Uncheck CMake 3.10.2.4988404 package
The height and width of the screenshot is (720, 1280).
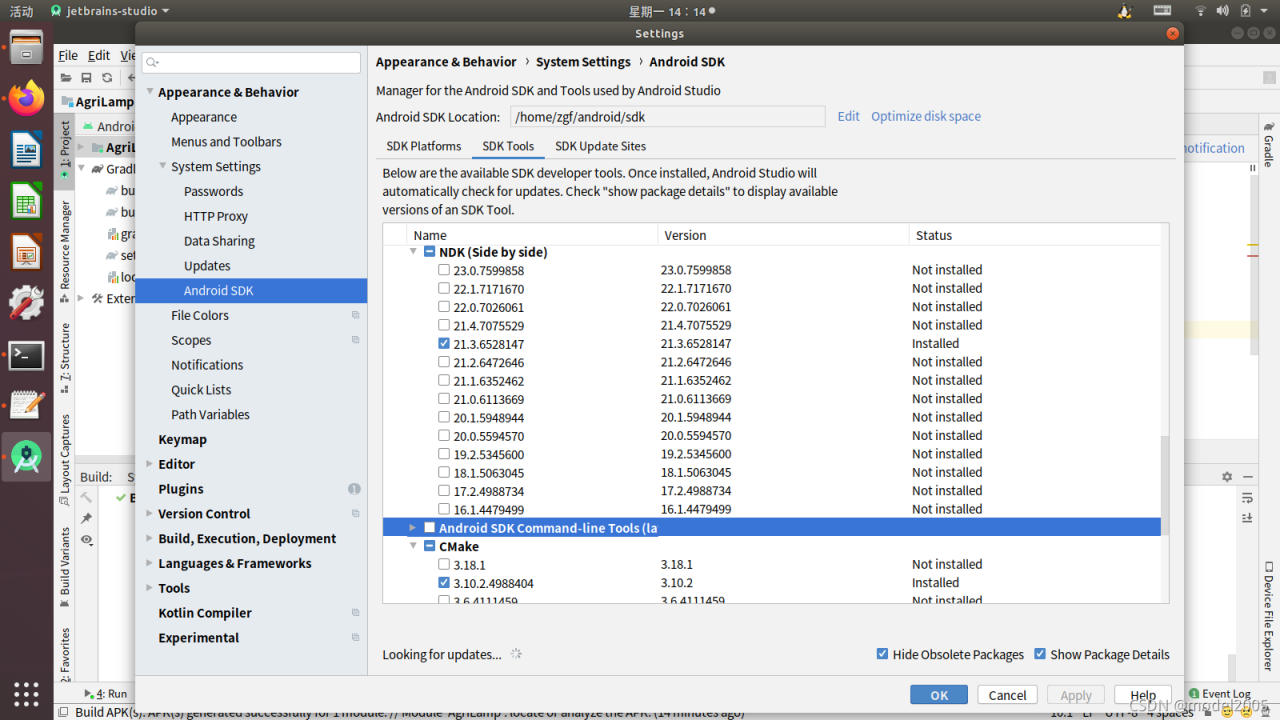[x=444, y=583]
